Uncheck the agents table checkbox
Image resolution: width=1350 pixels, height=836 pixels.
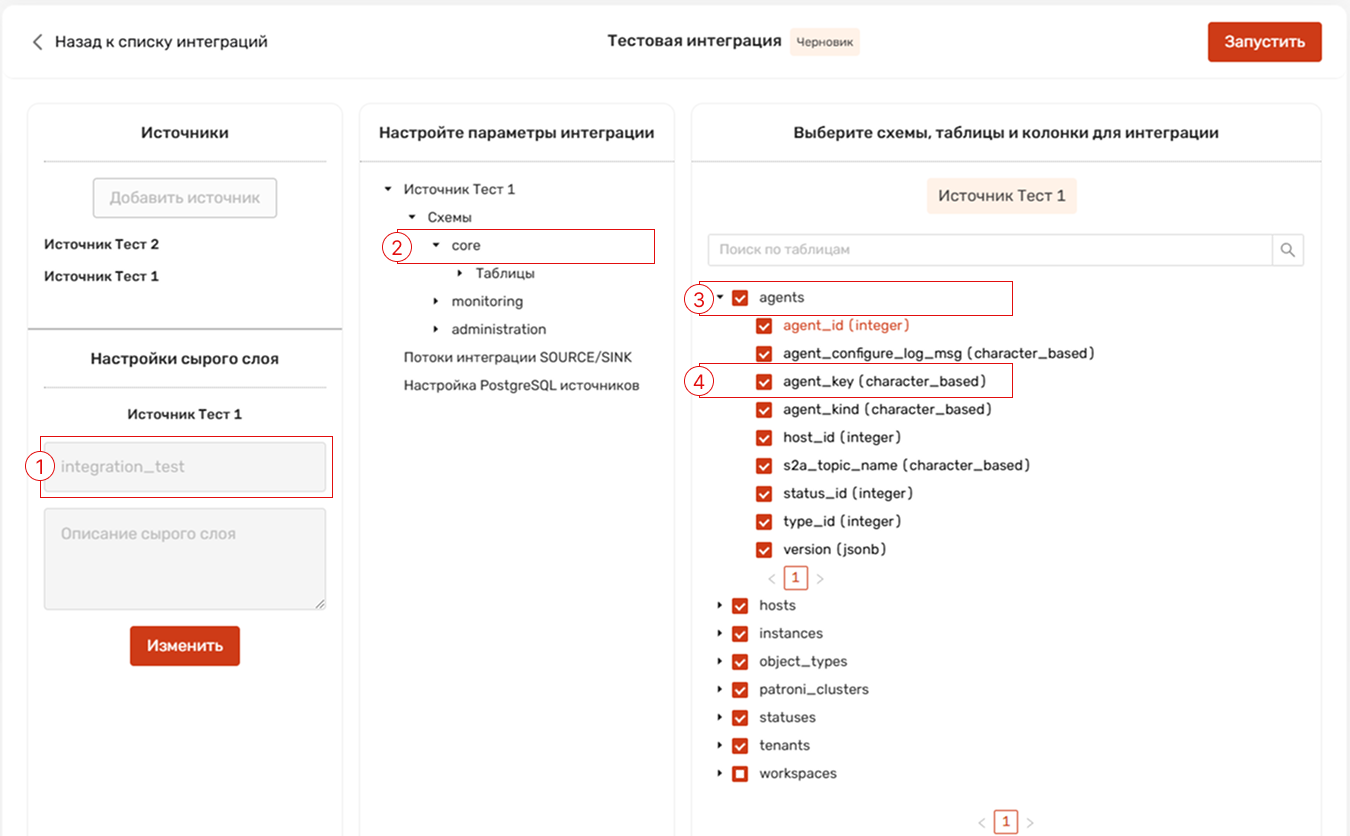coord(740,298)
